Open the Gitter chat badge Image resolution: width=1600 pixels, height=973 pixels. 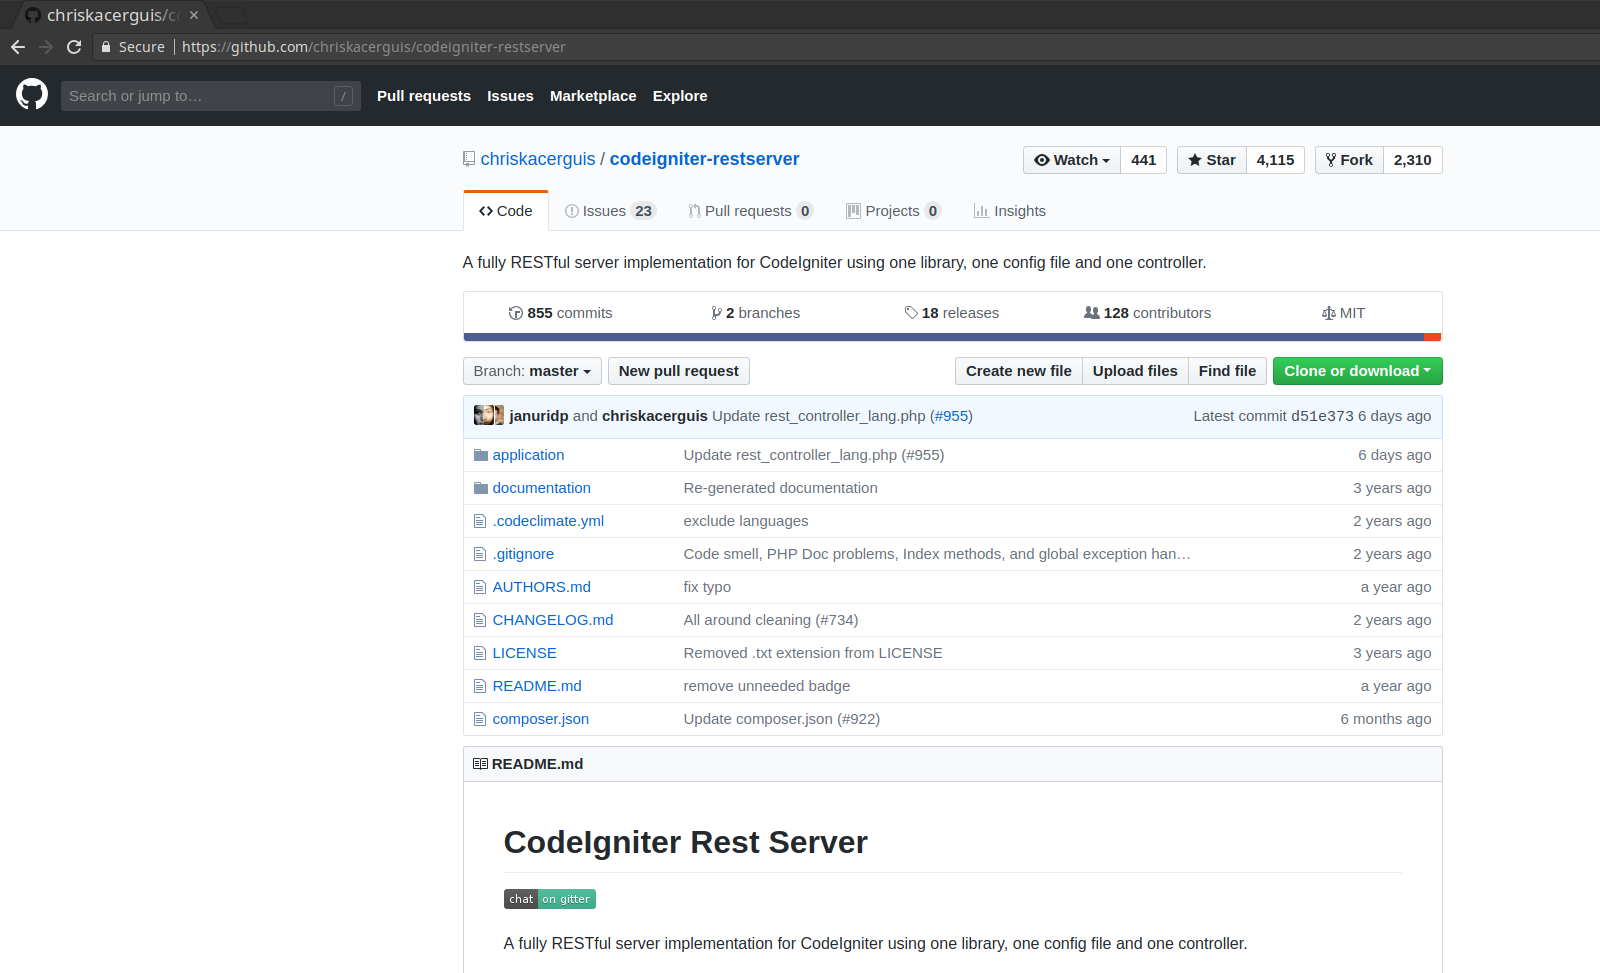coord(549,898)
